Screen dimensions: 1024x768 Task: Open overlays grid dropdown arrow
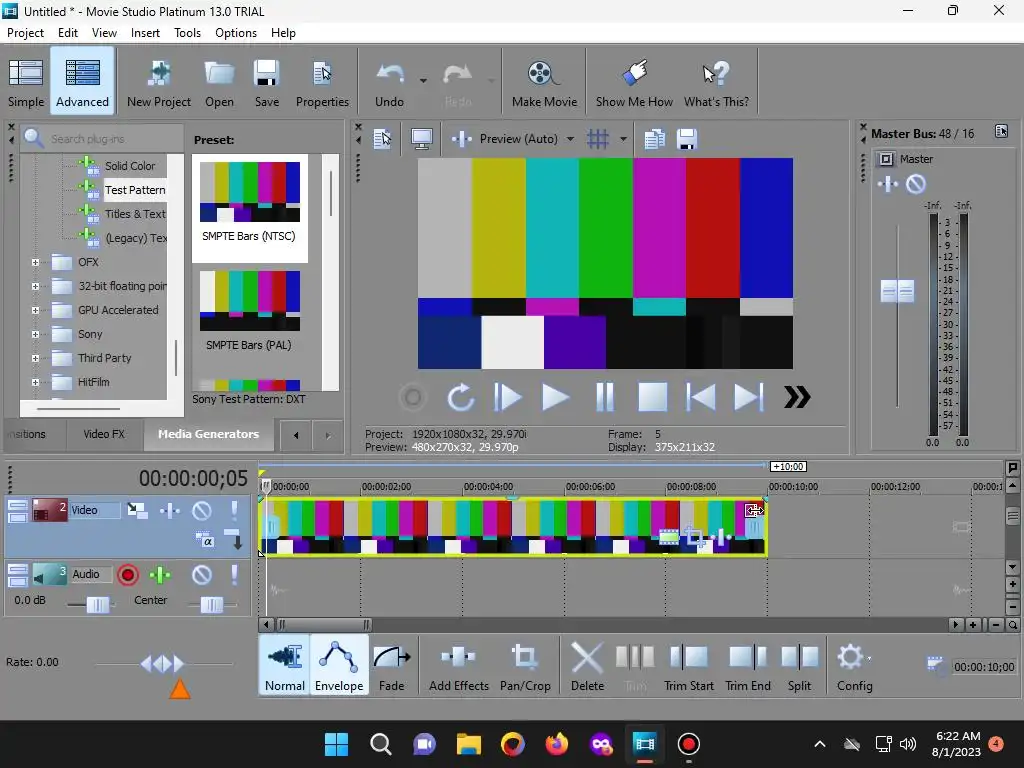pyautogui.click(x=623, y=138)
